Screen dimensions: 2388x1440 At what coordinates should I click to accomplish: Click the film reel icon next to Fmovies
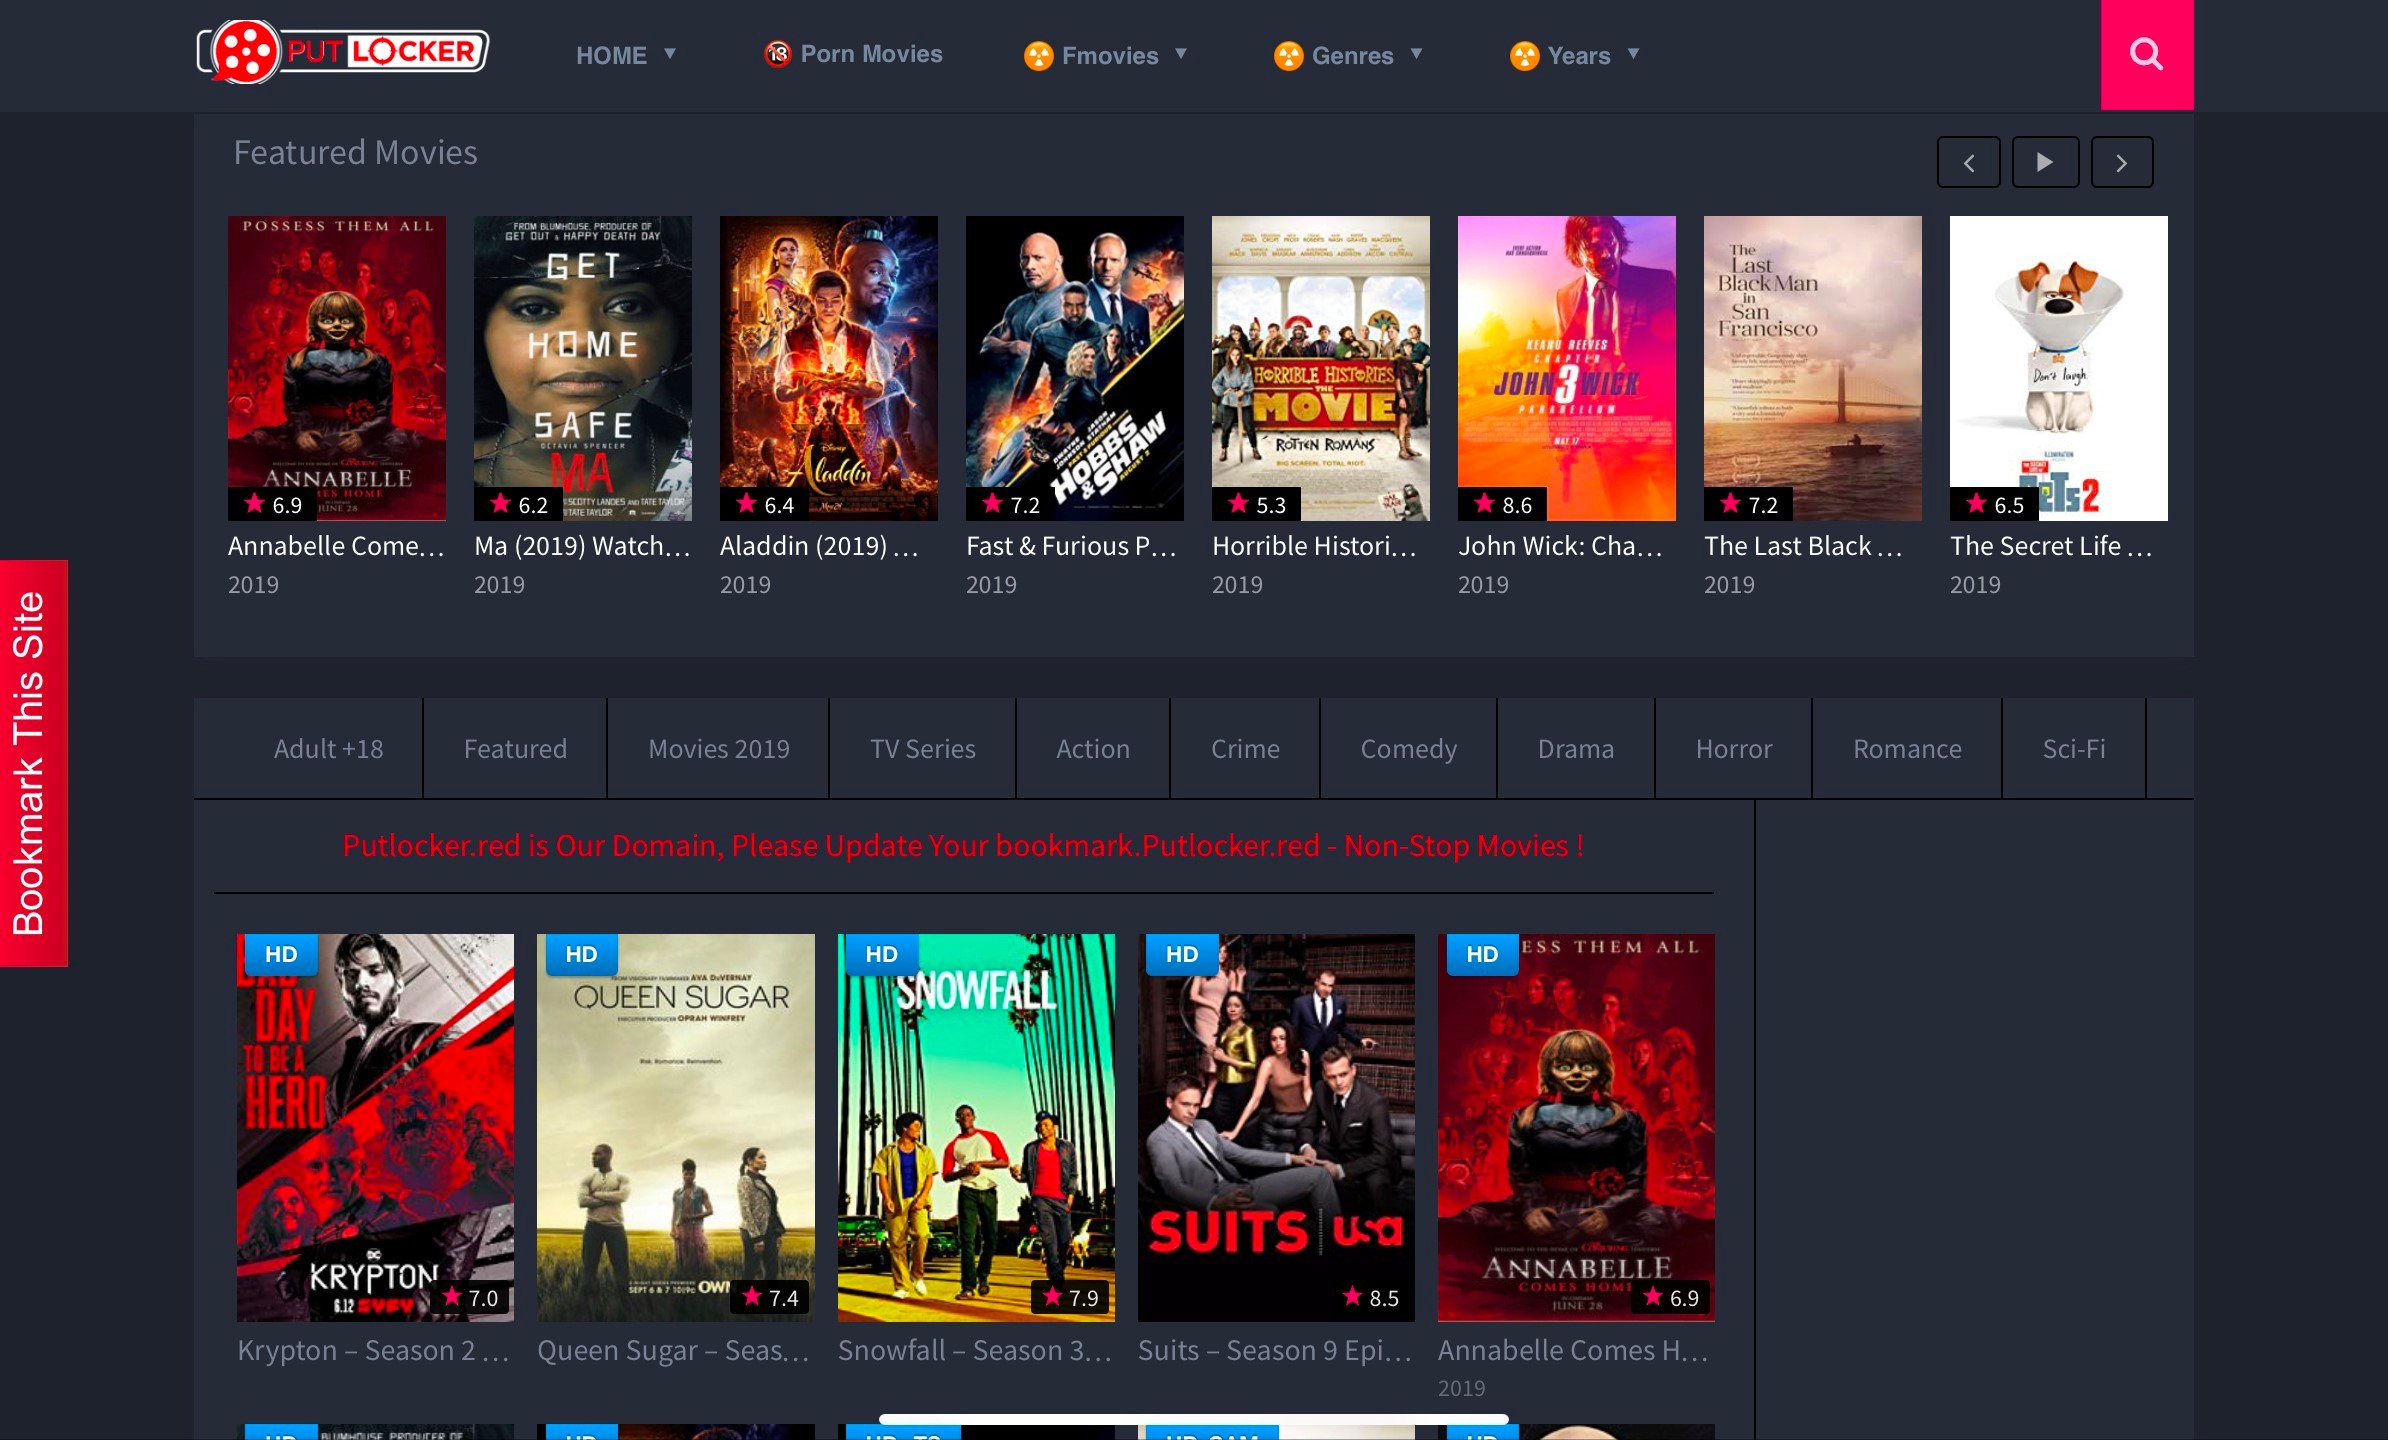[1038, 55]
